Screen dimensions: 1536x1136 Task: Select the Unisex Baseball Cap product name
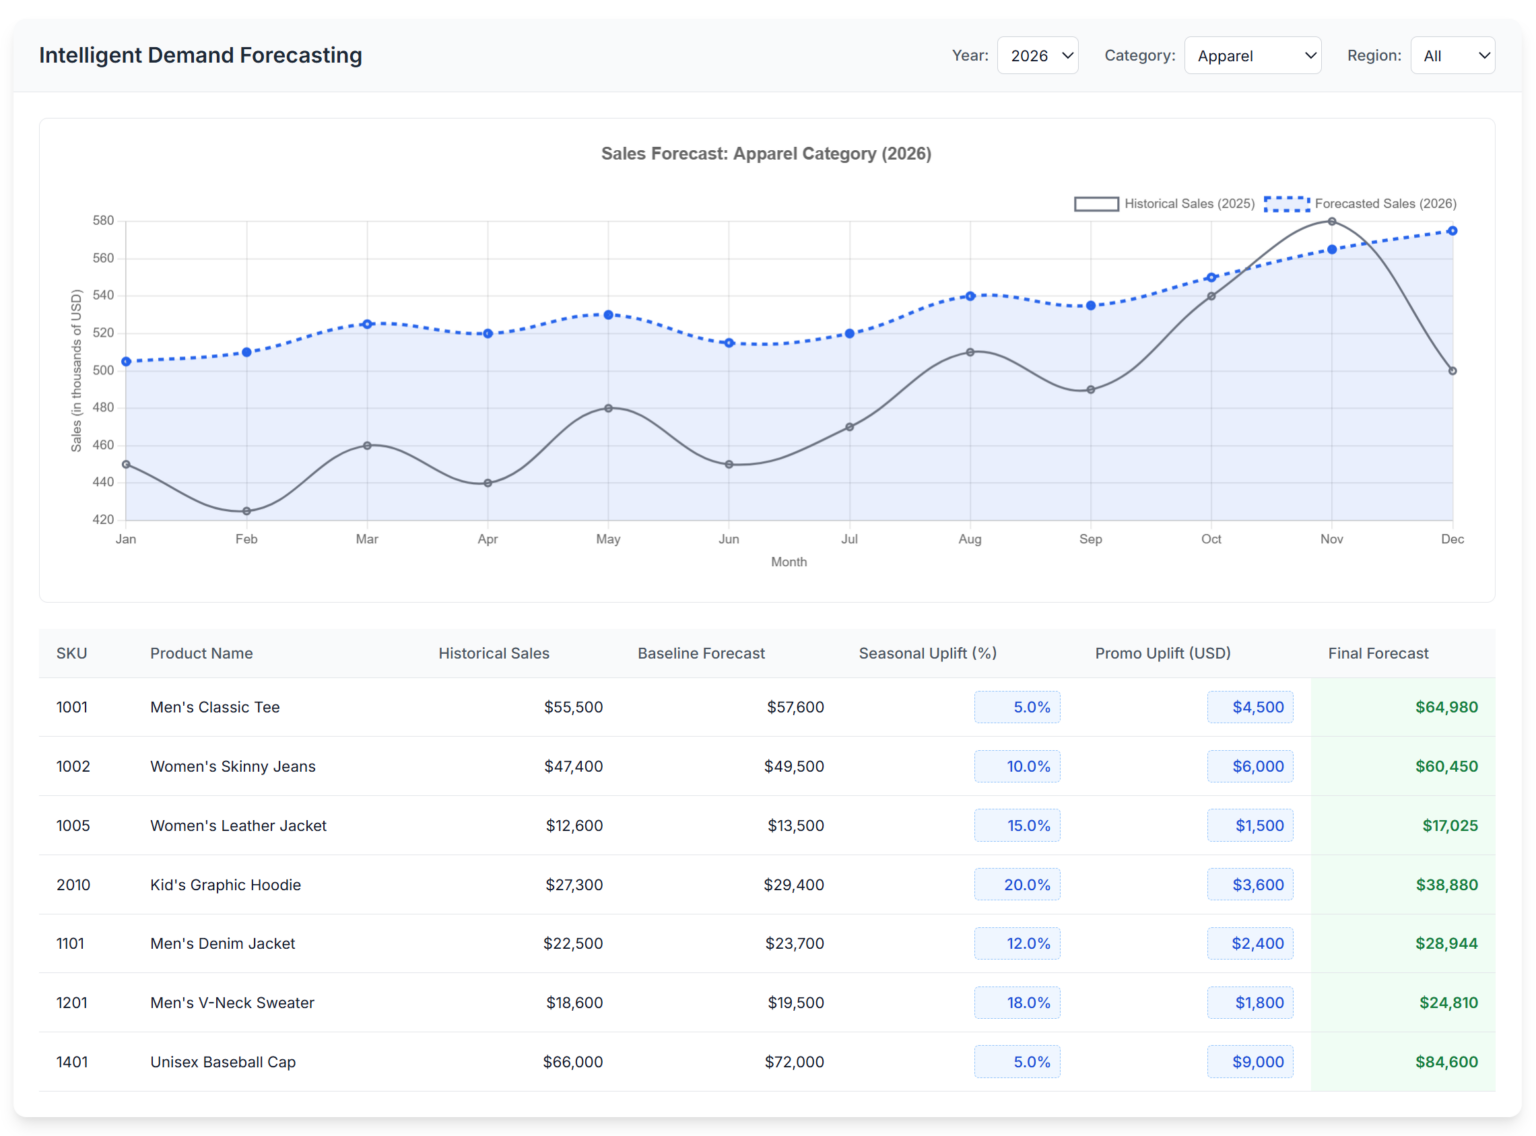[x=223, y=1062]
